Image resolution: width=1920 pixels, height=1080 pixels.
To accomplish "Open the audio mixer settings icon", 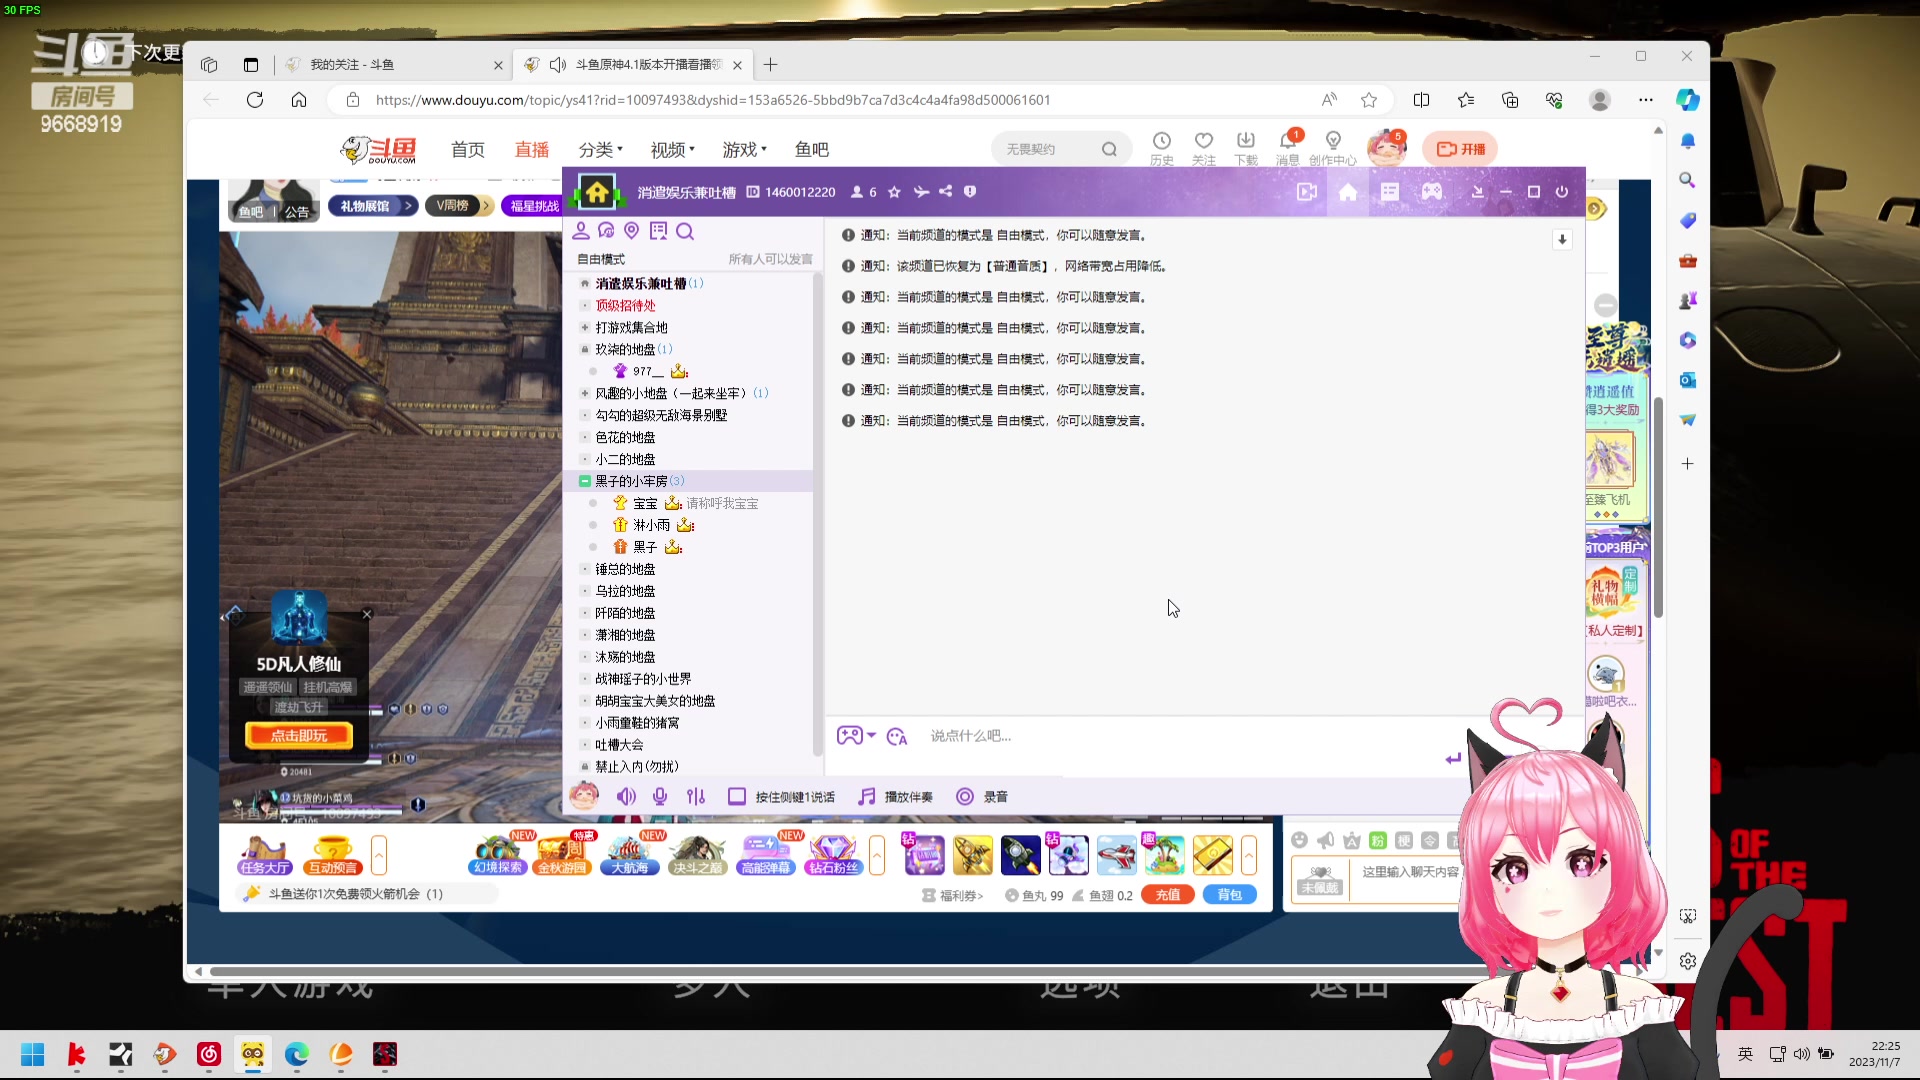I will [x=696, y=797].
